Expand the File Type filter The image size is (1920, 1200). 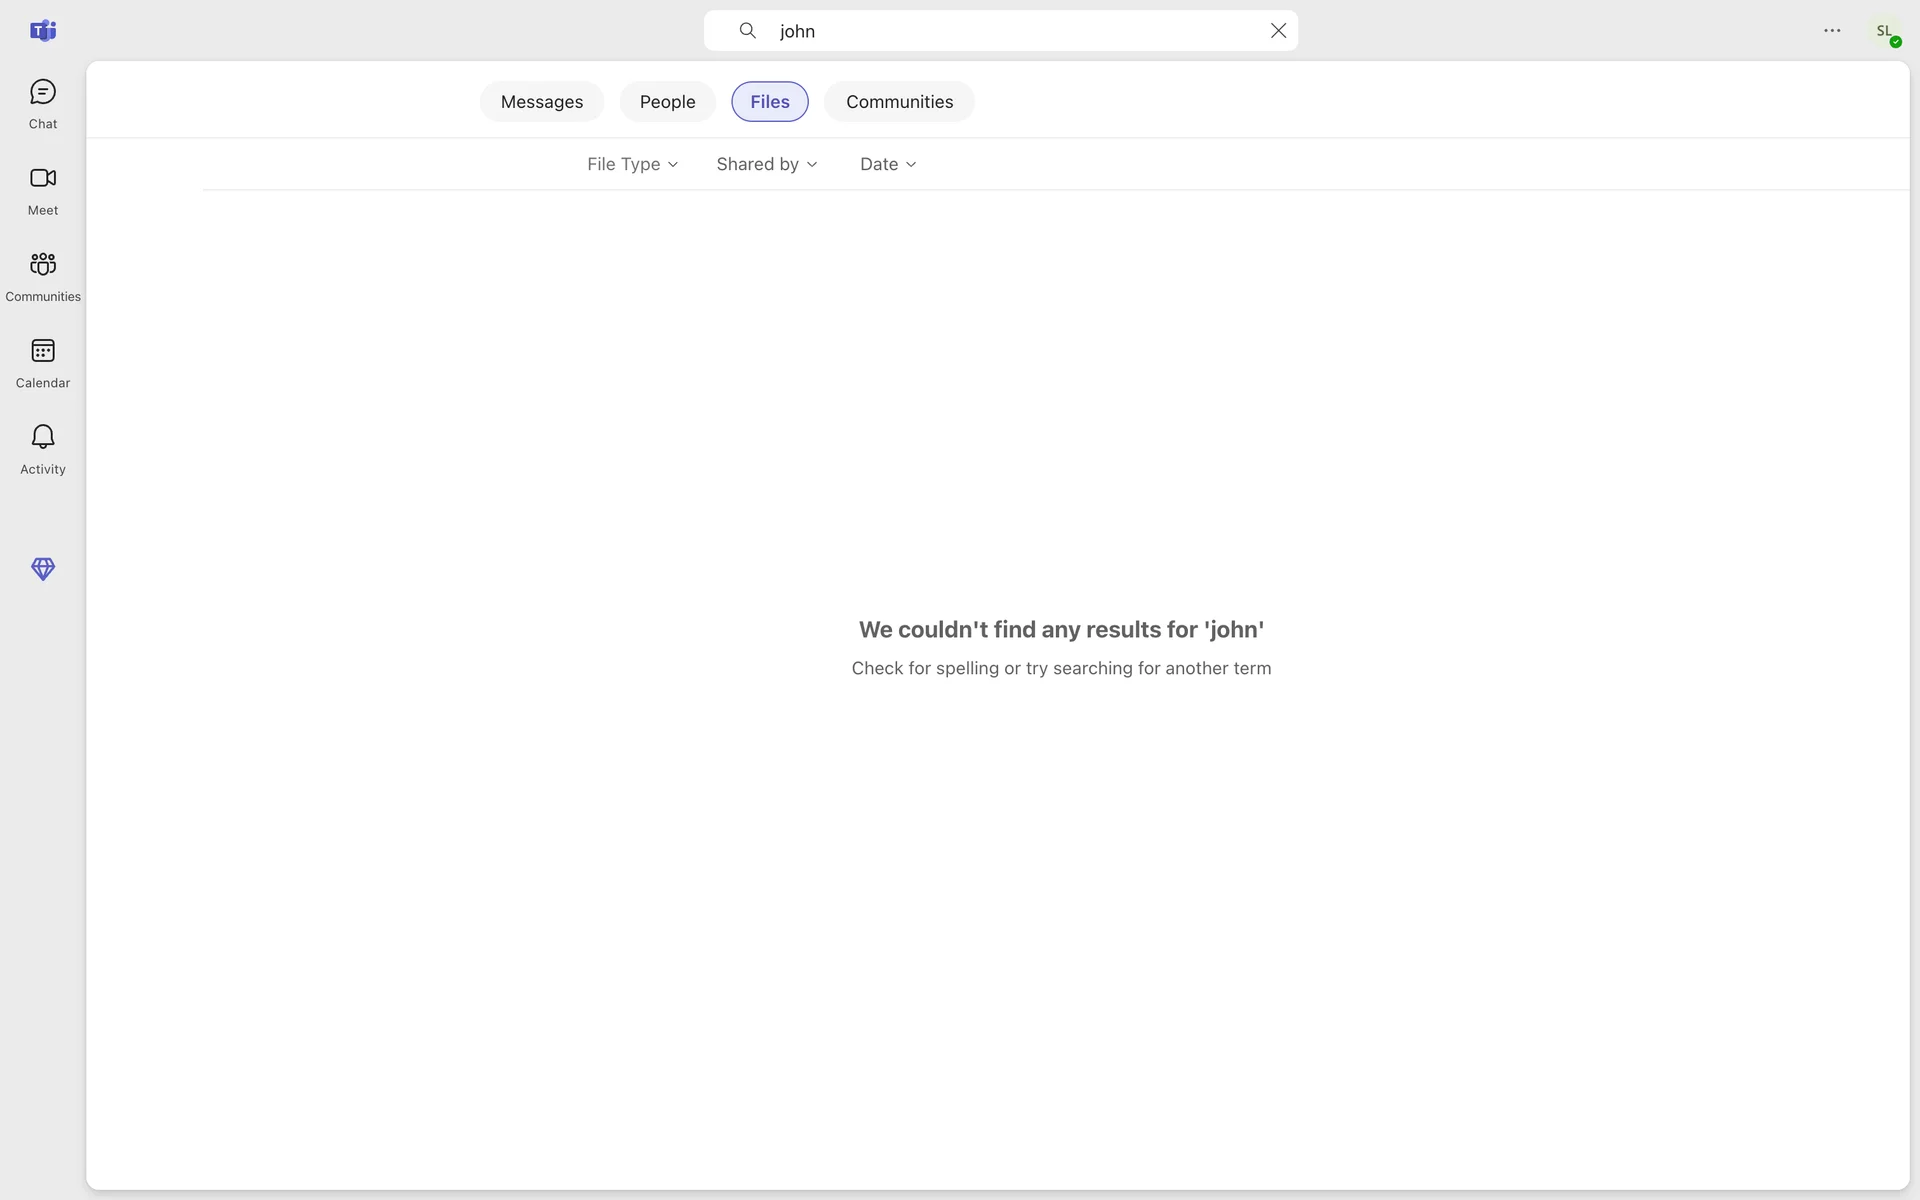point(632,164)
